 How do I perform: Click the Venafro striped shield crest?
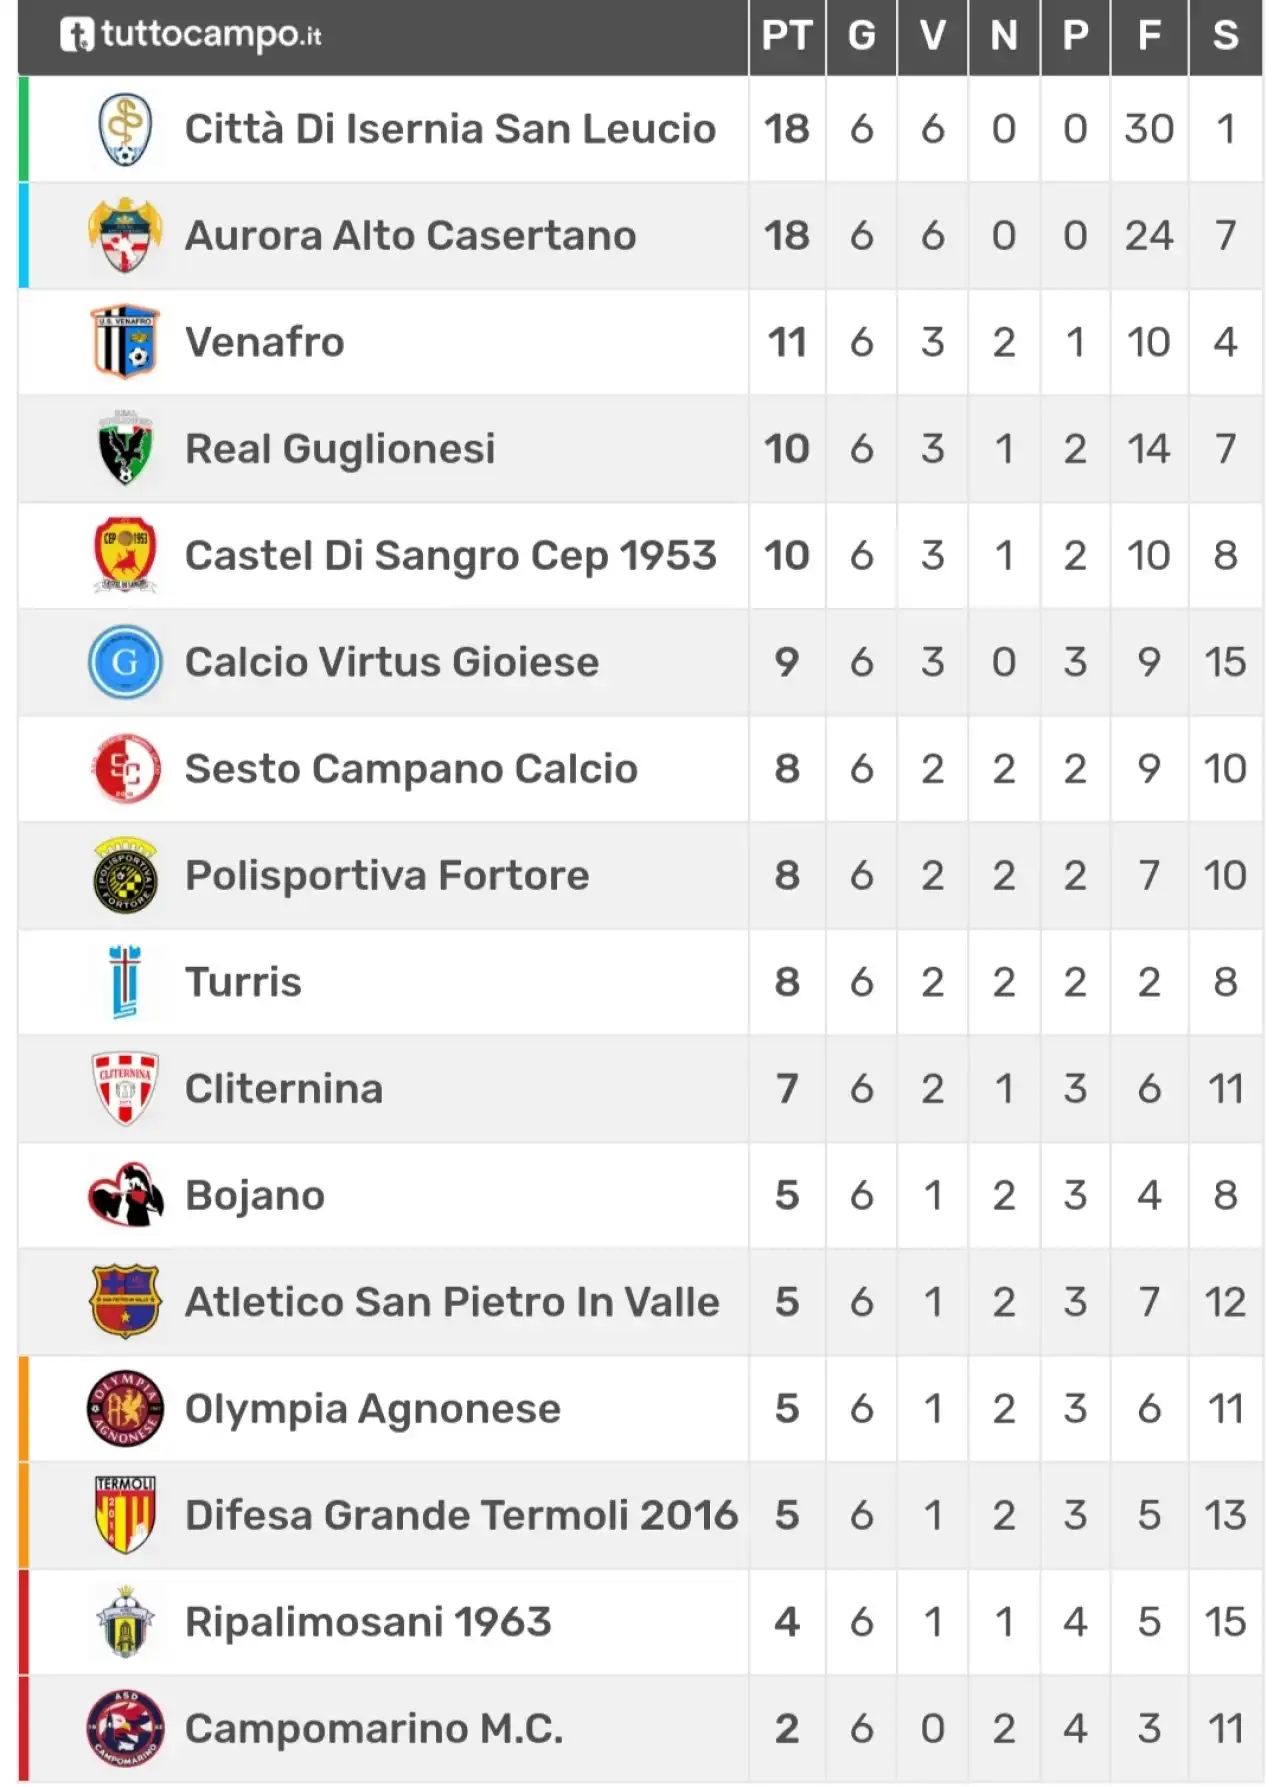125,343
